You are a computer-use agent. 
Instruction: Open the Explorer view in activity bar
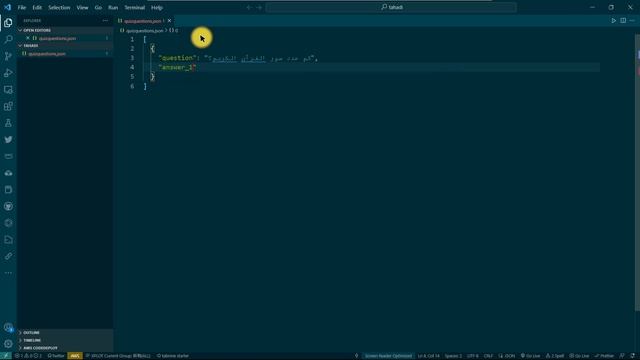[8, 23]
